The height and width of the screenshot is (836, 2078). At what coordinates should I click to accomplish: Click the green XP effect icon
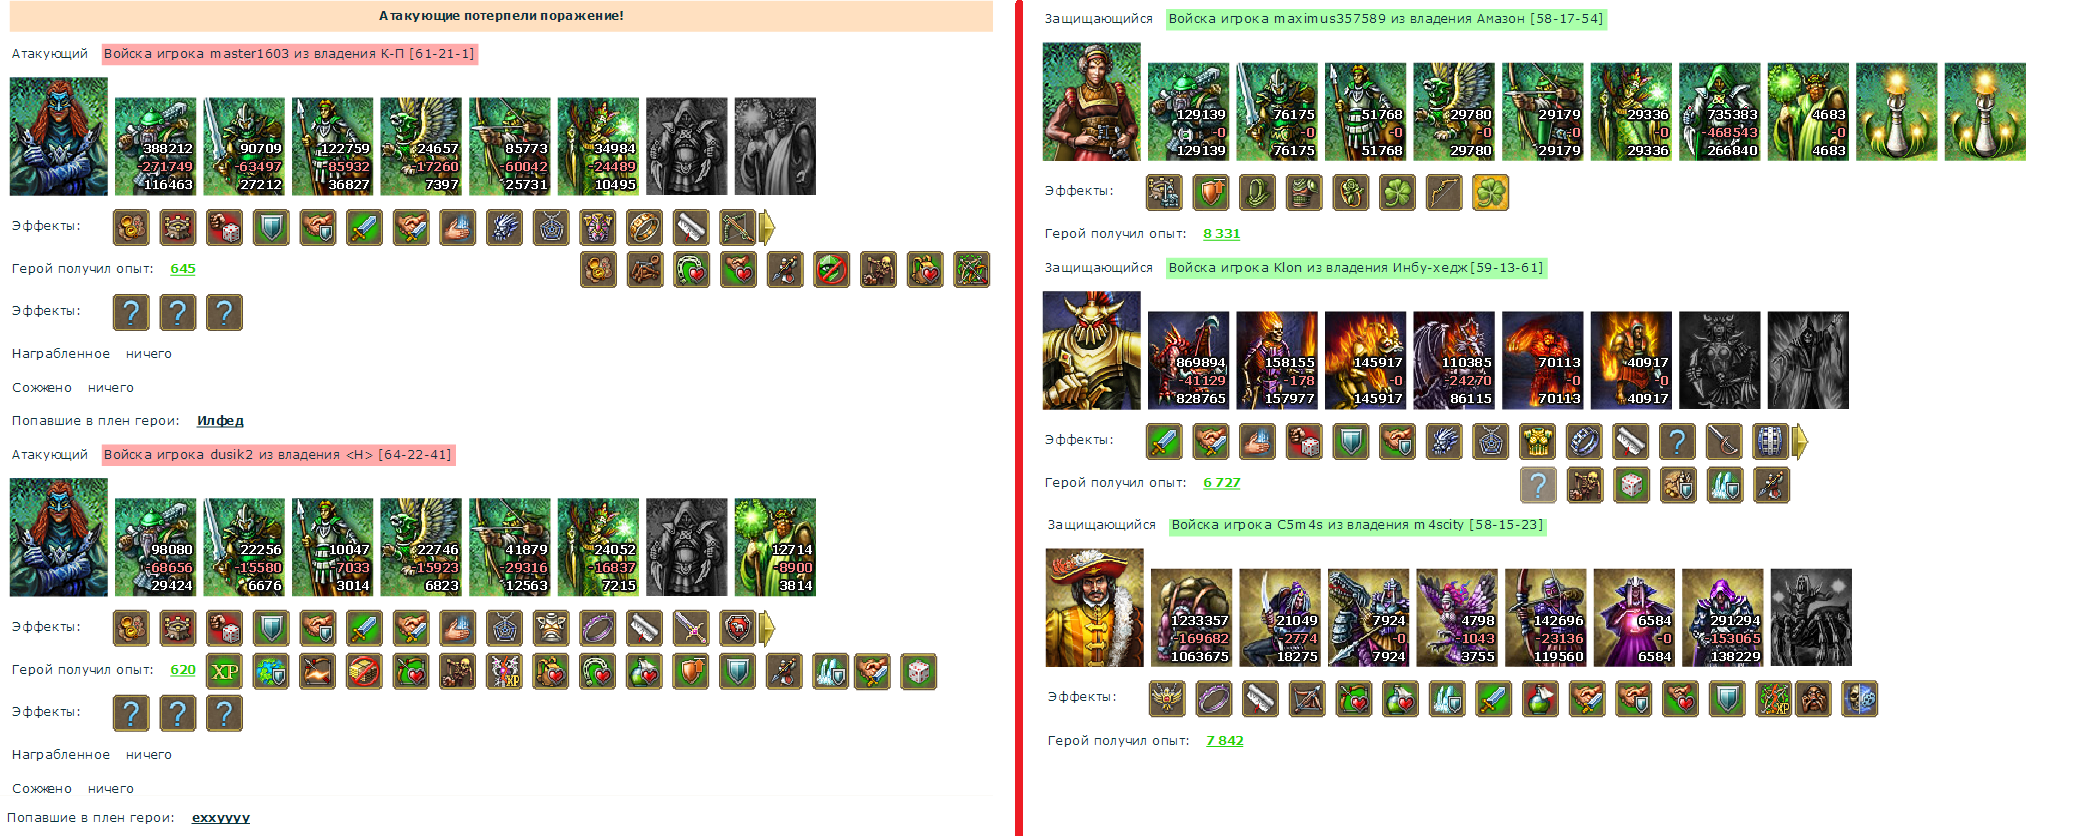[x=224, y=672]
